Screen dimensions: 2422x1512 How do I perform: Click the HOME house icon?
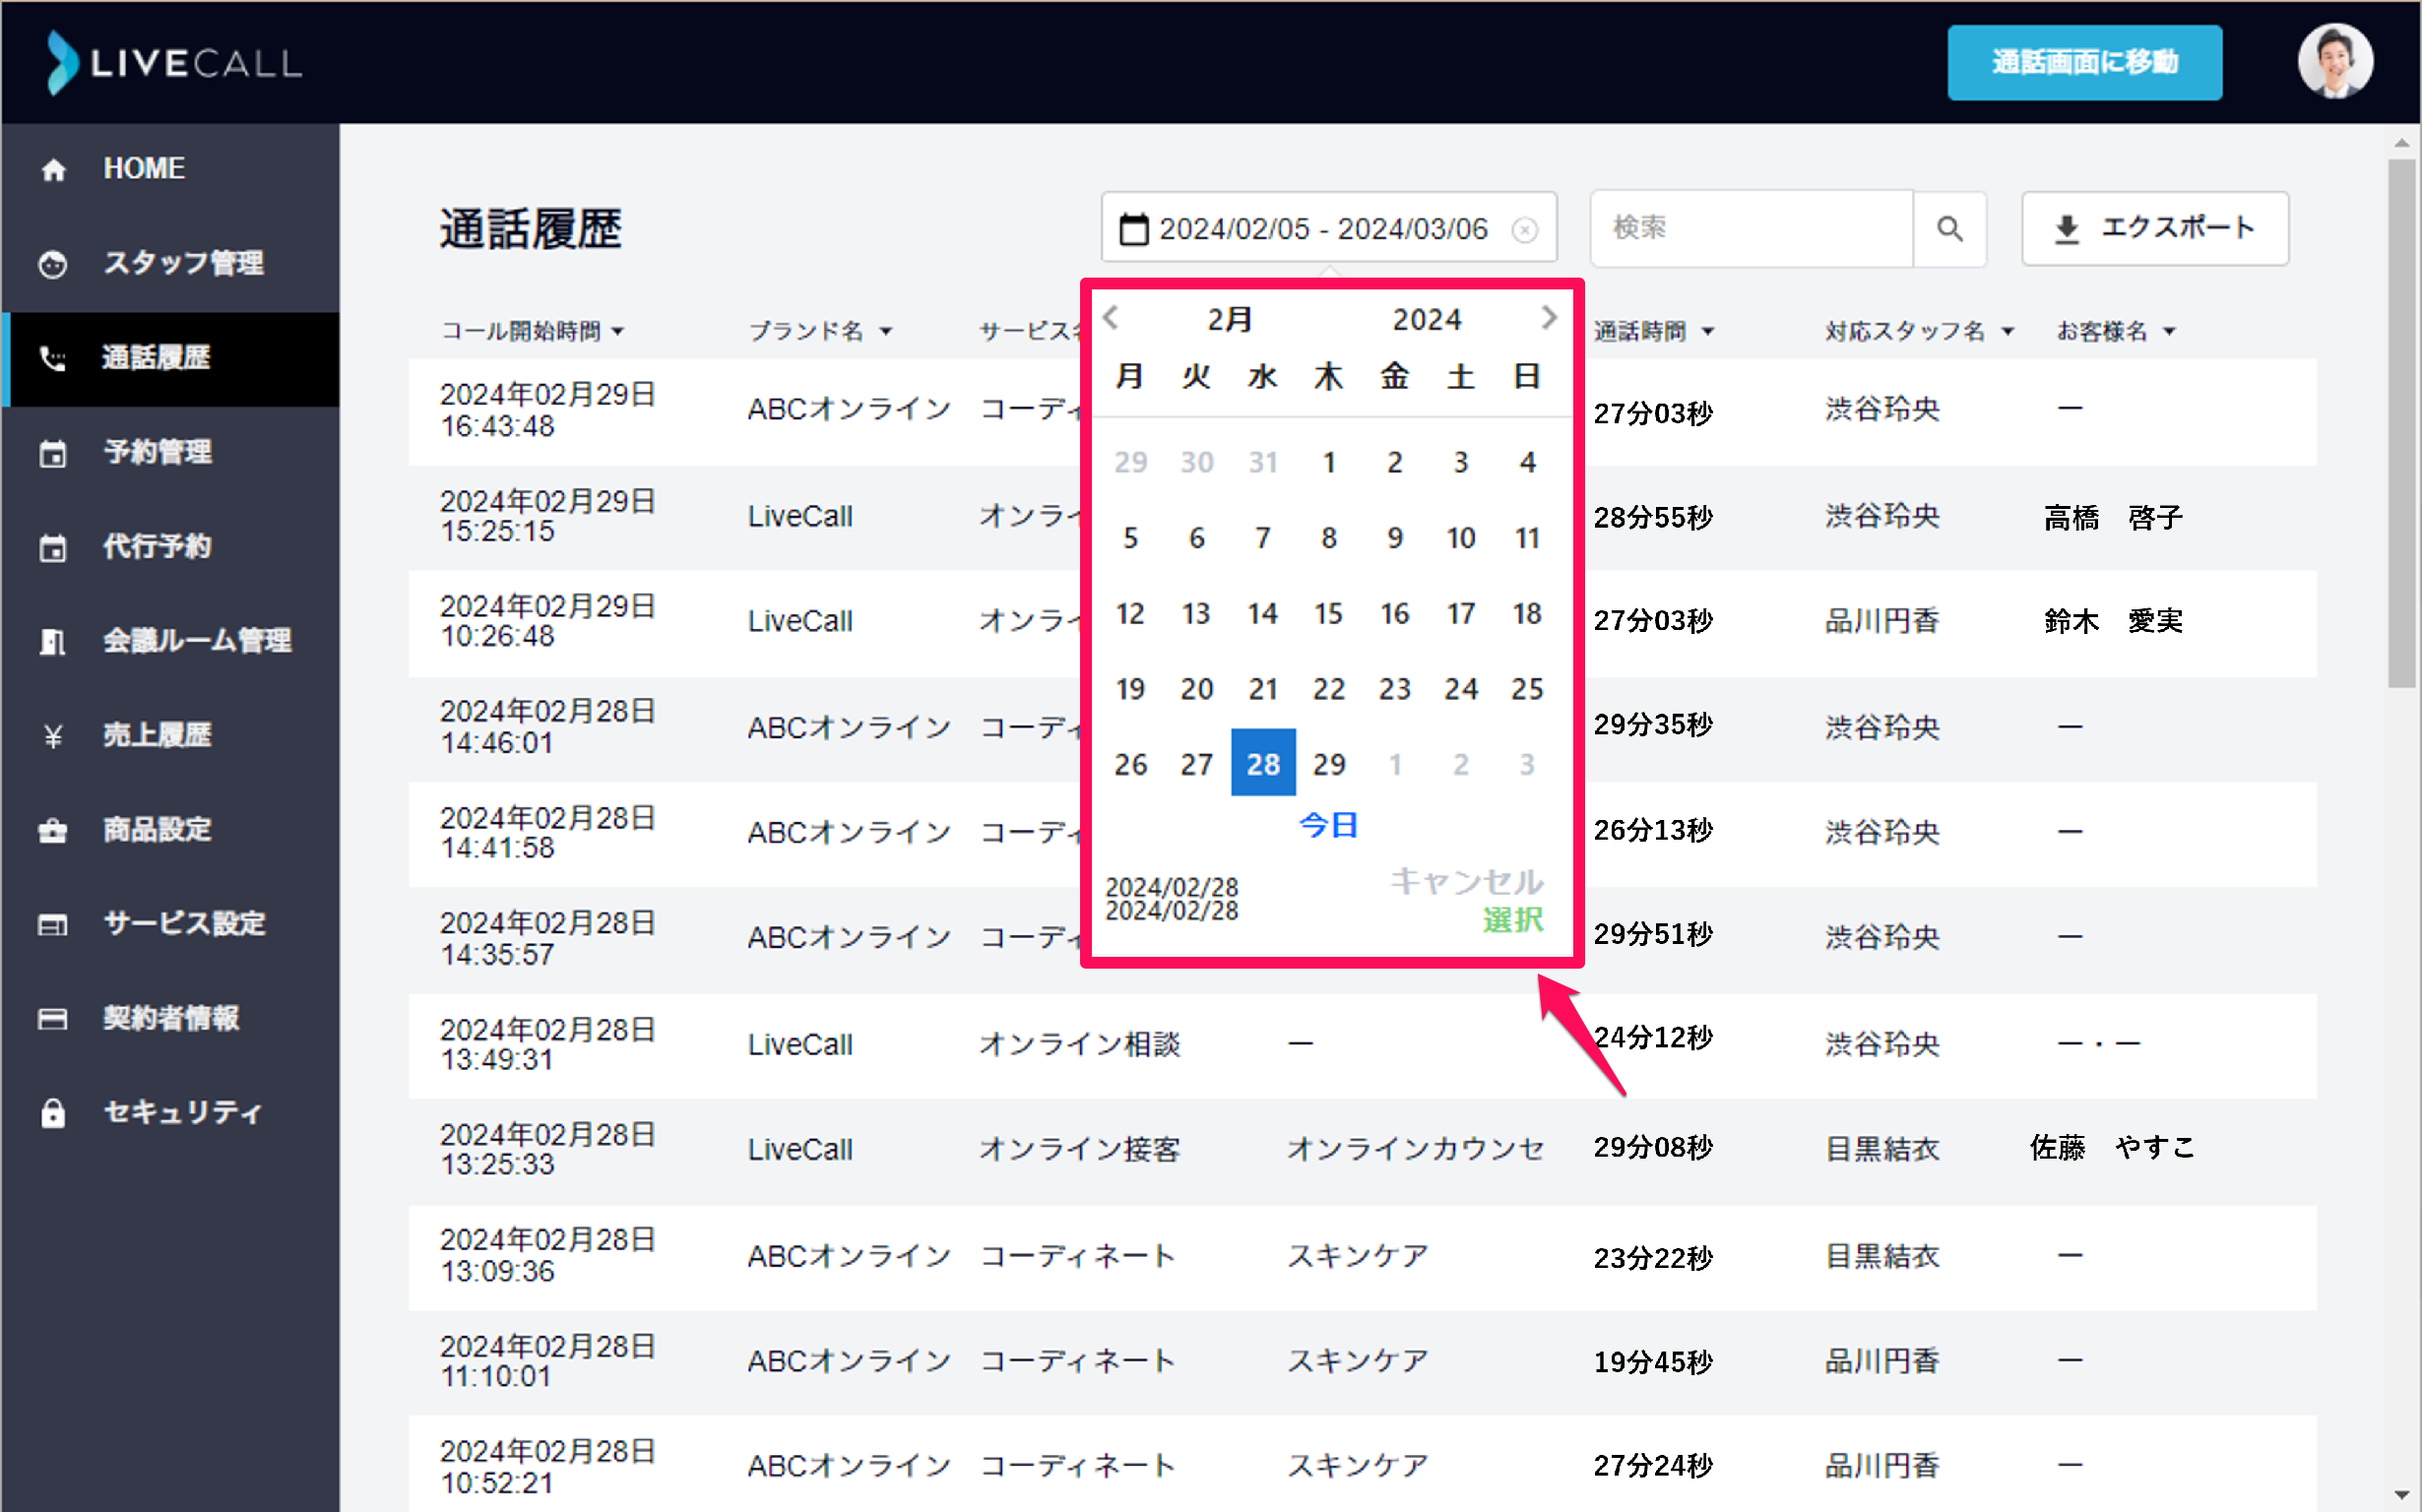point(54,170)
